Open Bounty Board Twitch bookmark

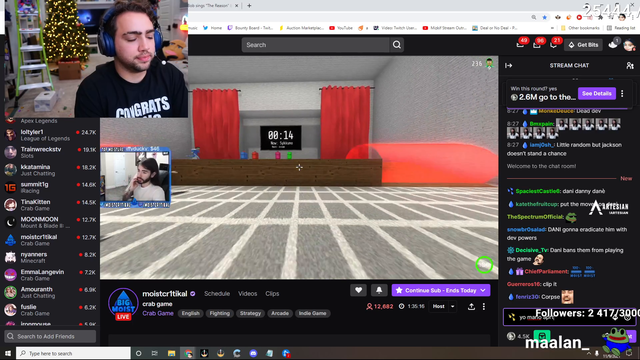click(250, 28)
